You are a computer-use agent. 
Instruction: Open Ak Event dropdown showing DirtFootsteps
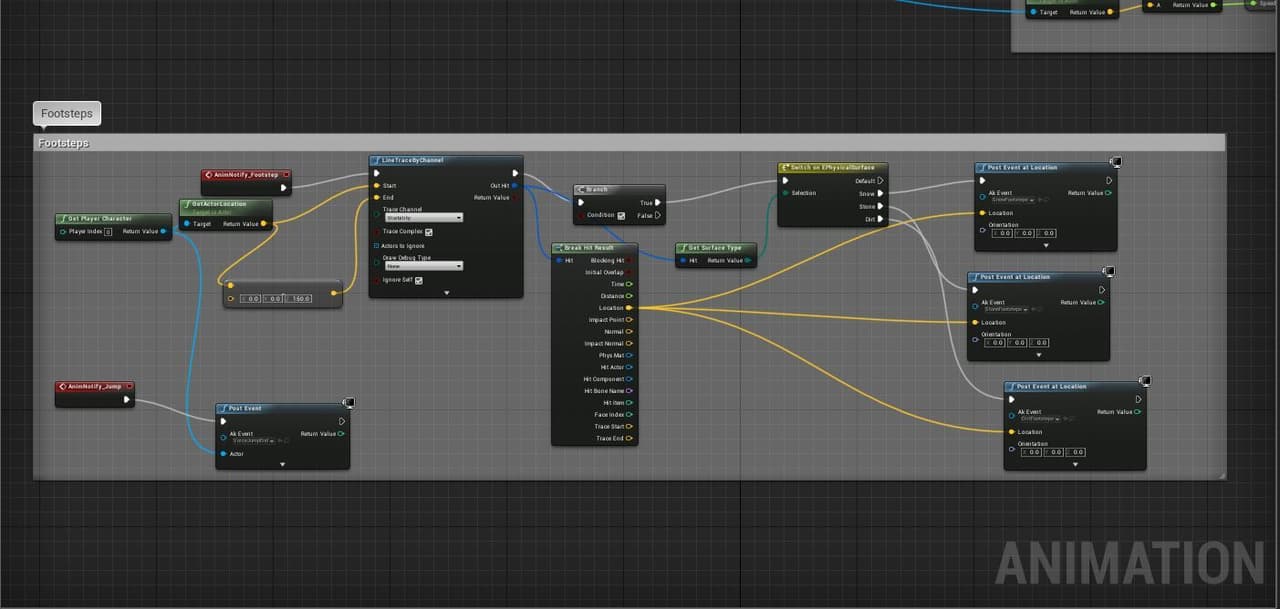pyautogui.click(x=1040, y=418)
